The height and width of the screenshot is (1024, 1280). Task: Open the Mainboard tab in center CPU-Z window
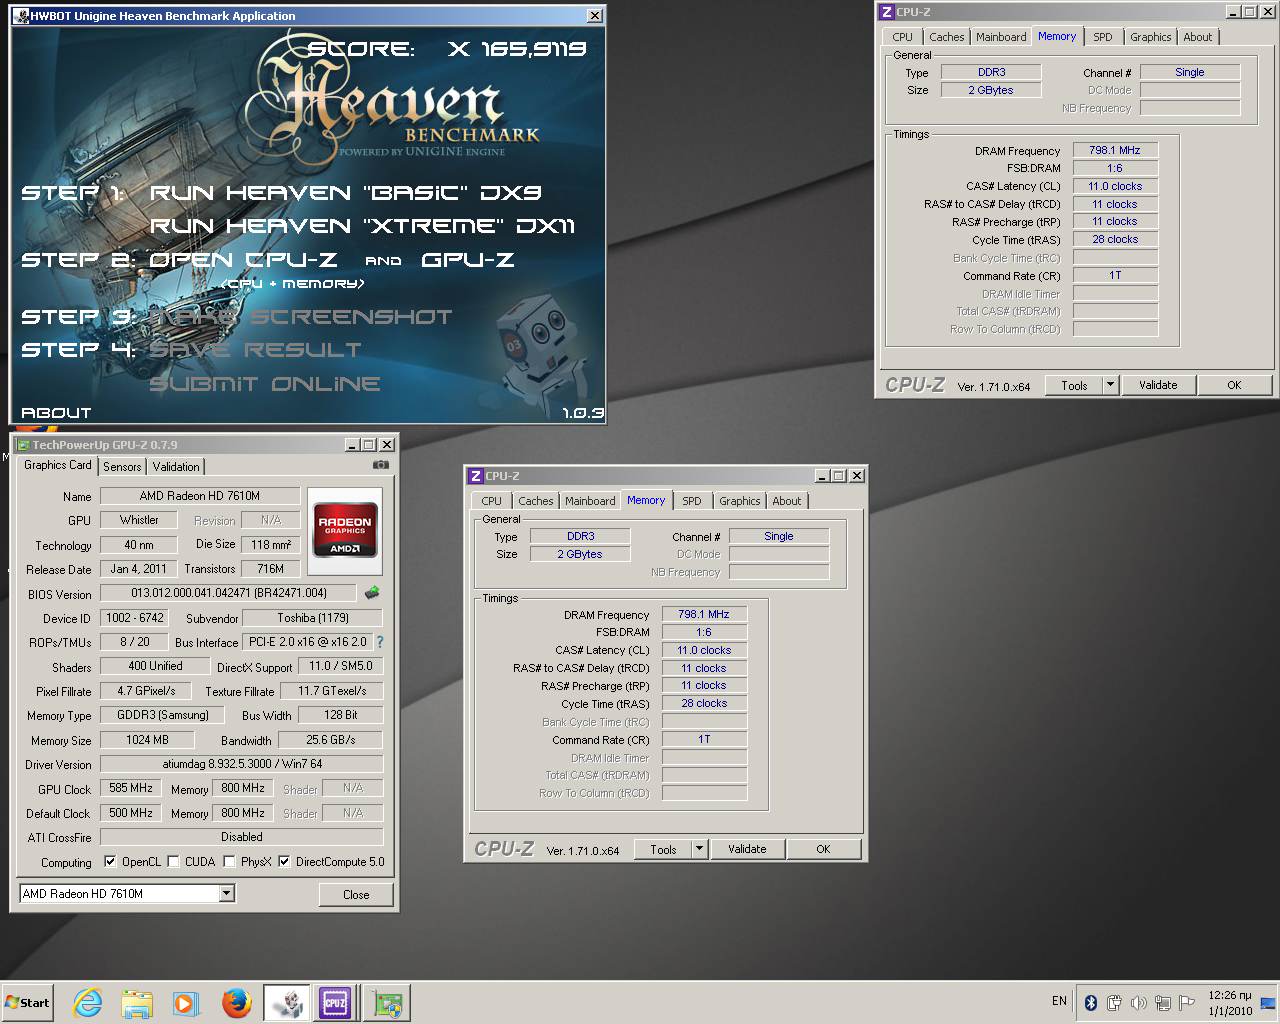pos(590,501)
